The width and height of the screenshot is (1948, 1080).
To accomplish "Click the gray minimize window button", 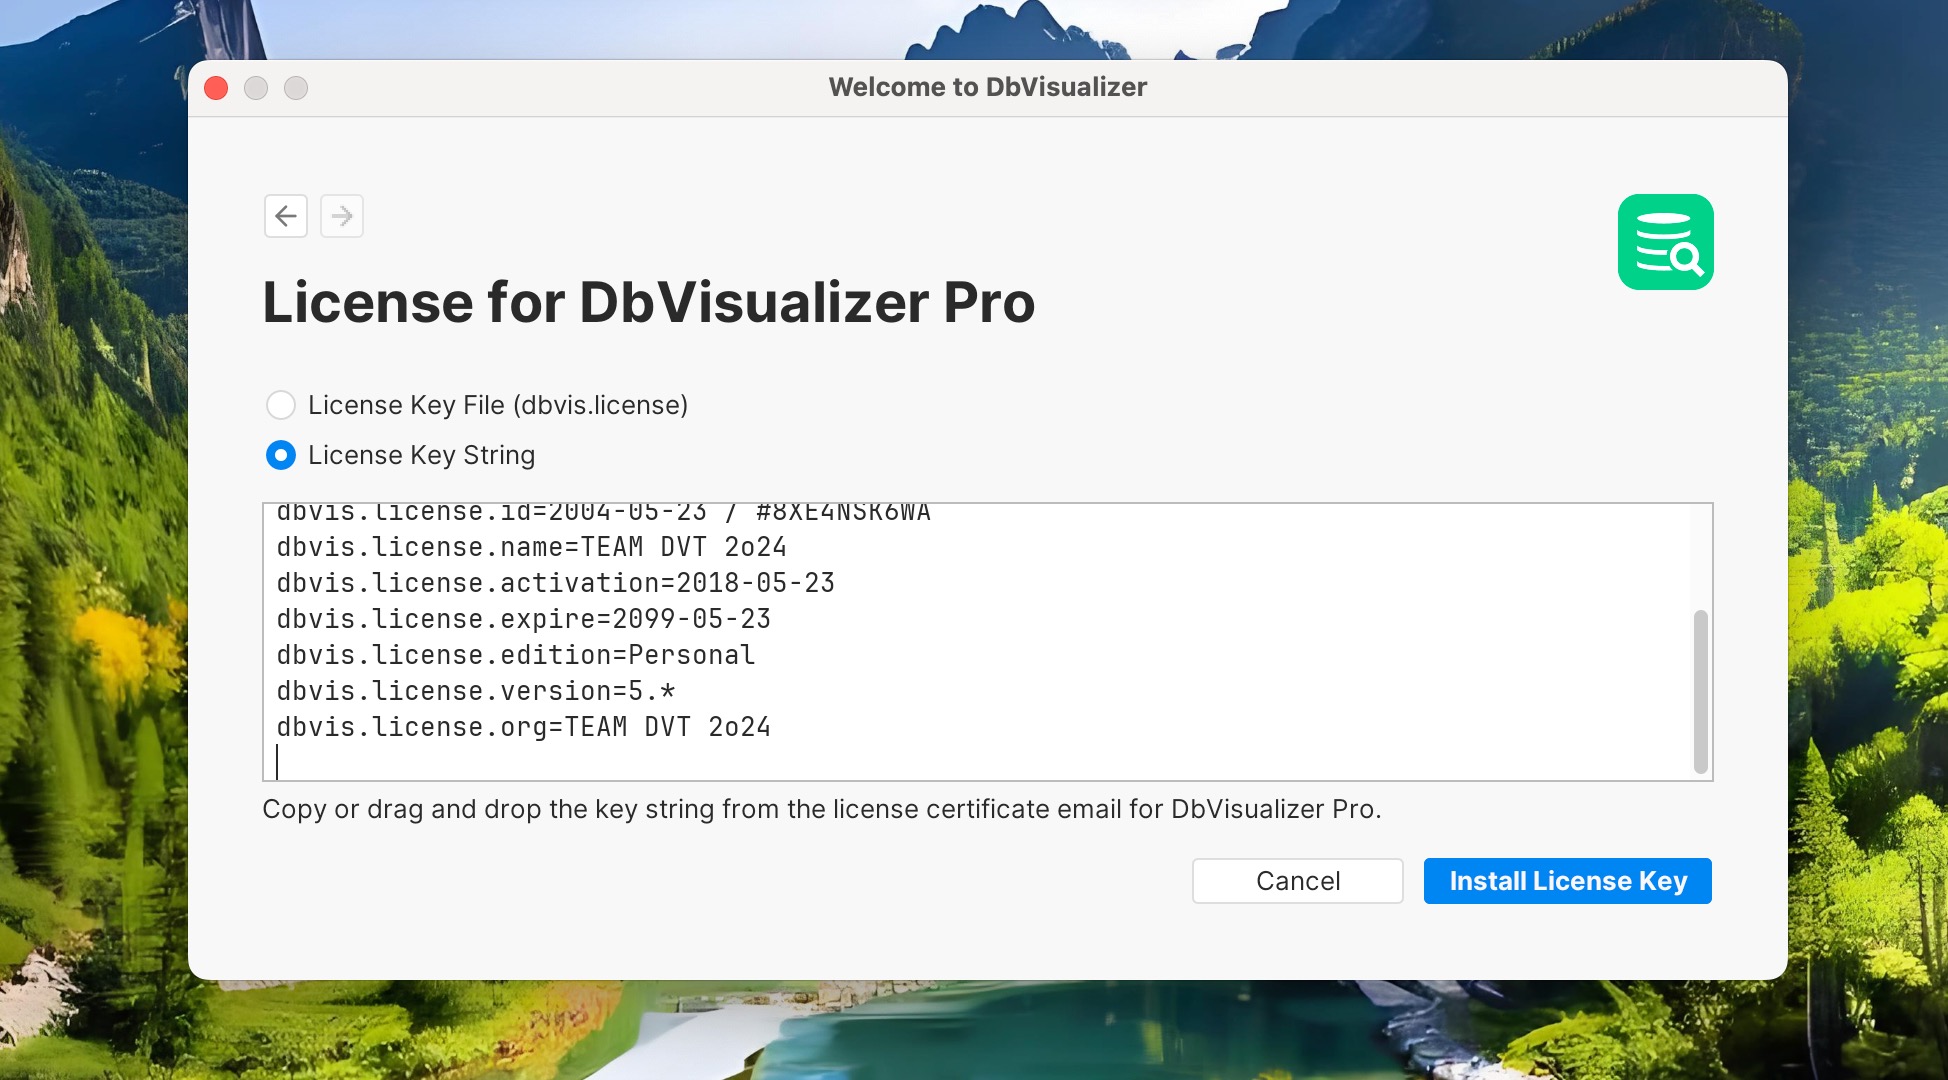I will pyautogui.click(x=256, y=88).
